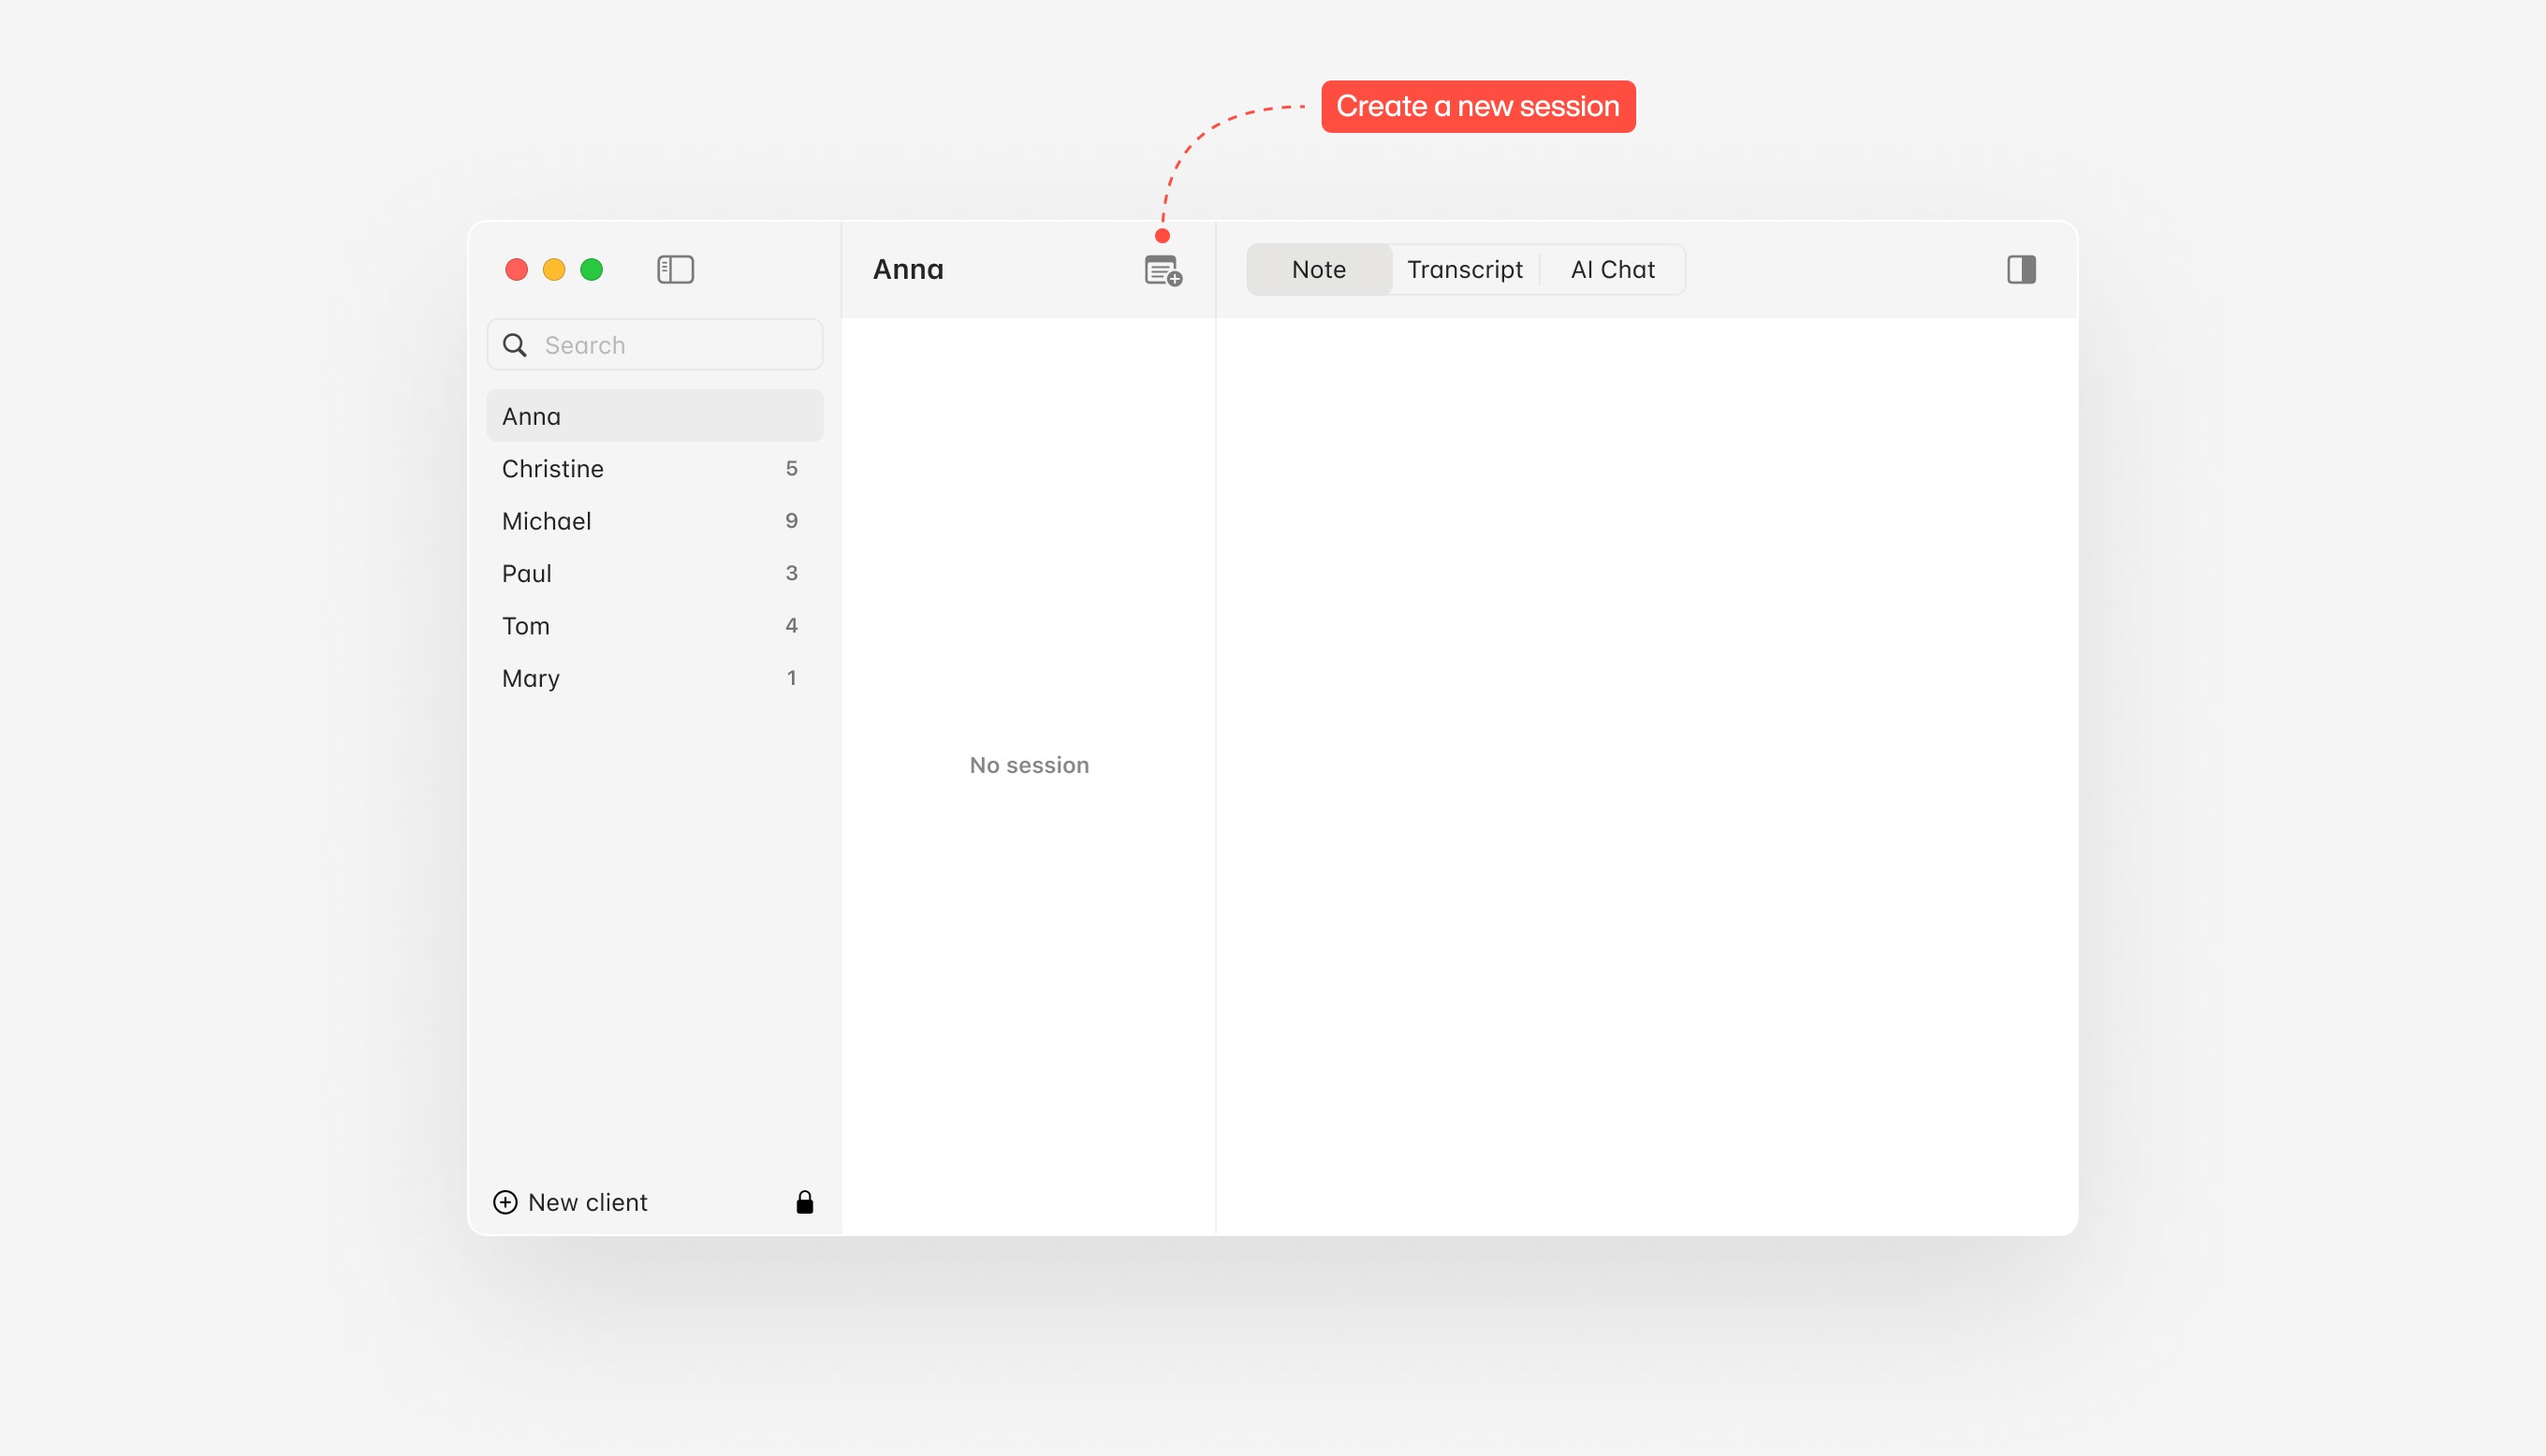
Task: Open the AI Chat tab
Action: 1612,269
